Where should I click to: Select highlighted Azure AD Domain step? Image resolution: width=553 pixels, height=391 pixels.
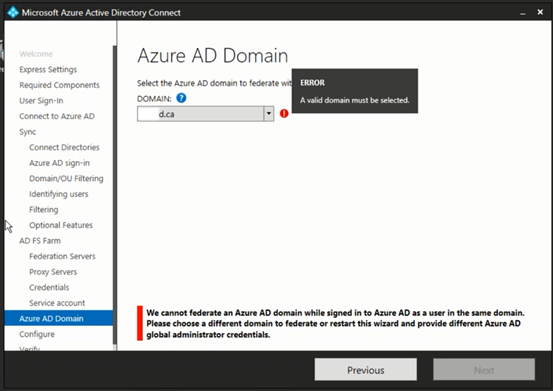point(59,318)
